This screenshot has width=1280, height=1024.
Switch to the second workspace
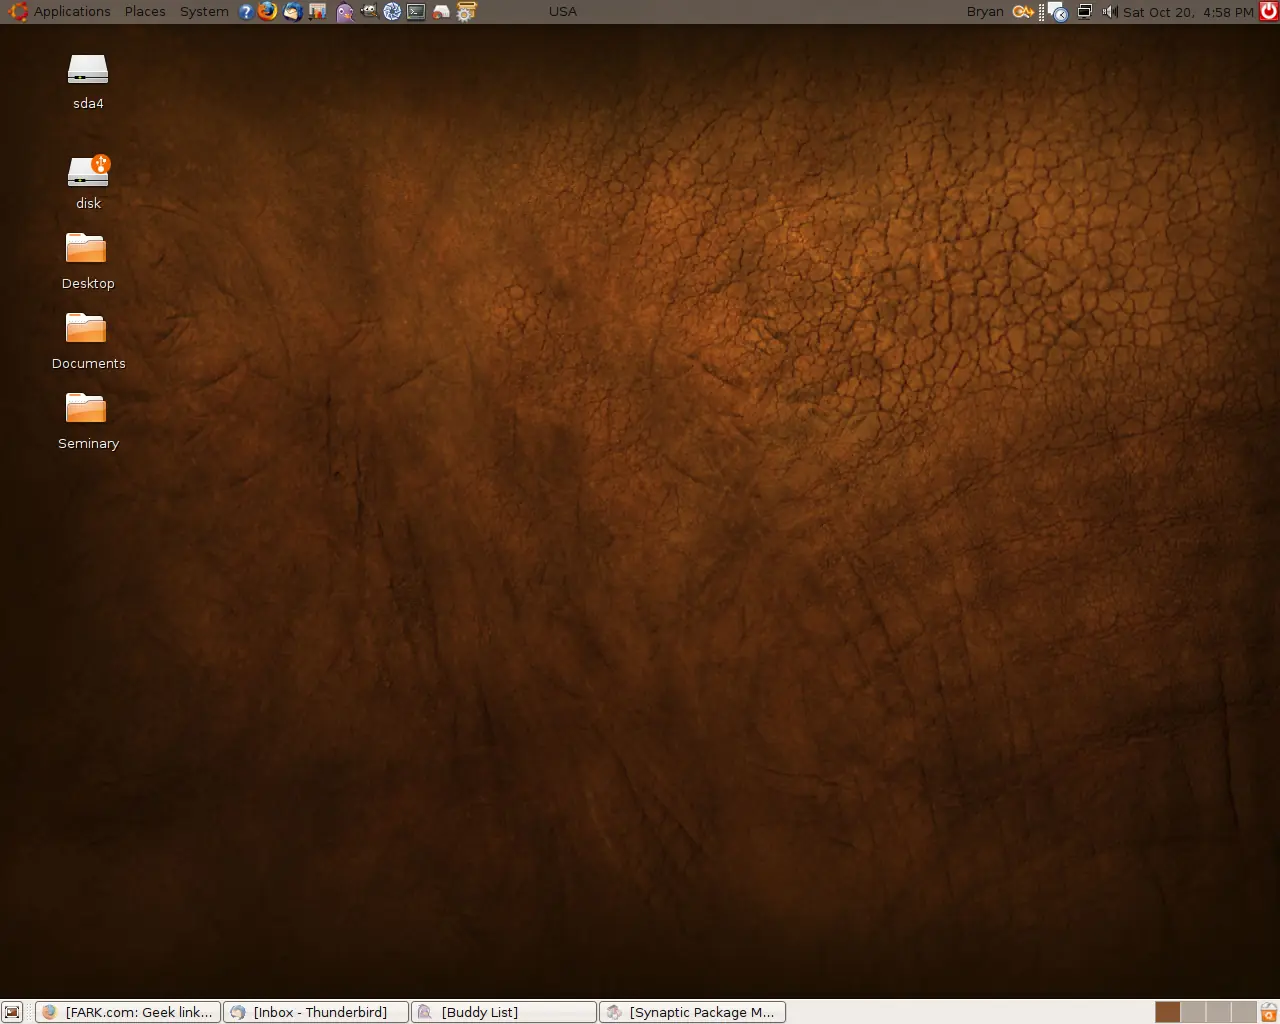(1193, 1012)
